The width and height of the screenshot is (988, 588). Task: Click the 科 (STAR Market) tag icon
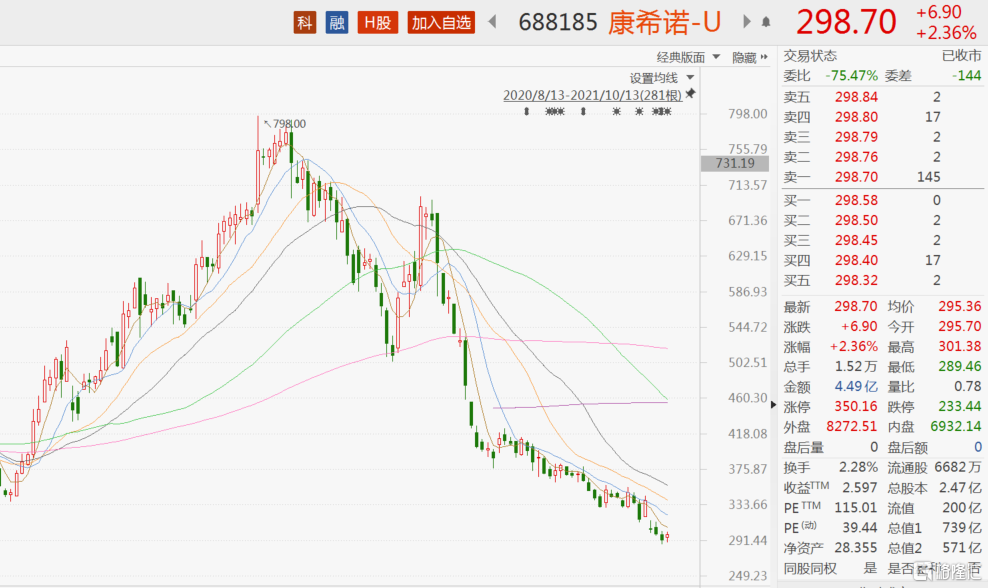pyautogui.click(x=304, y=22)
